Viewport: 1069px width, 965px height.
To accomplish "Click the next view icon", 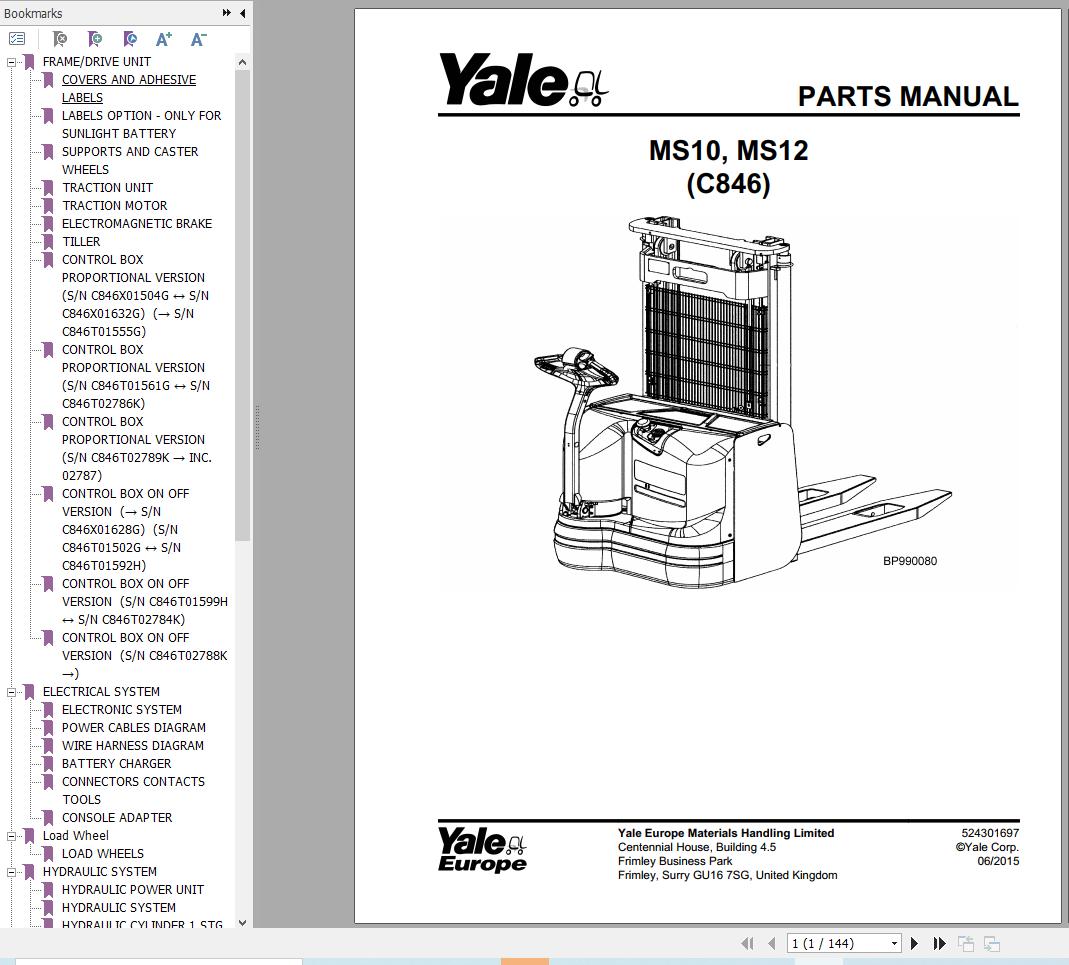I will pos(991,943).
